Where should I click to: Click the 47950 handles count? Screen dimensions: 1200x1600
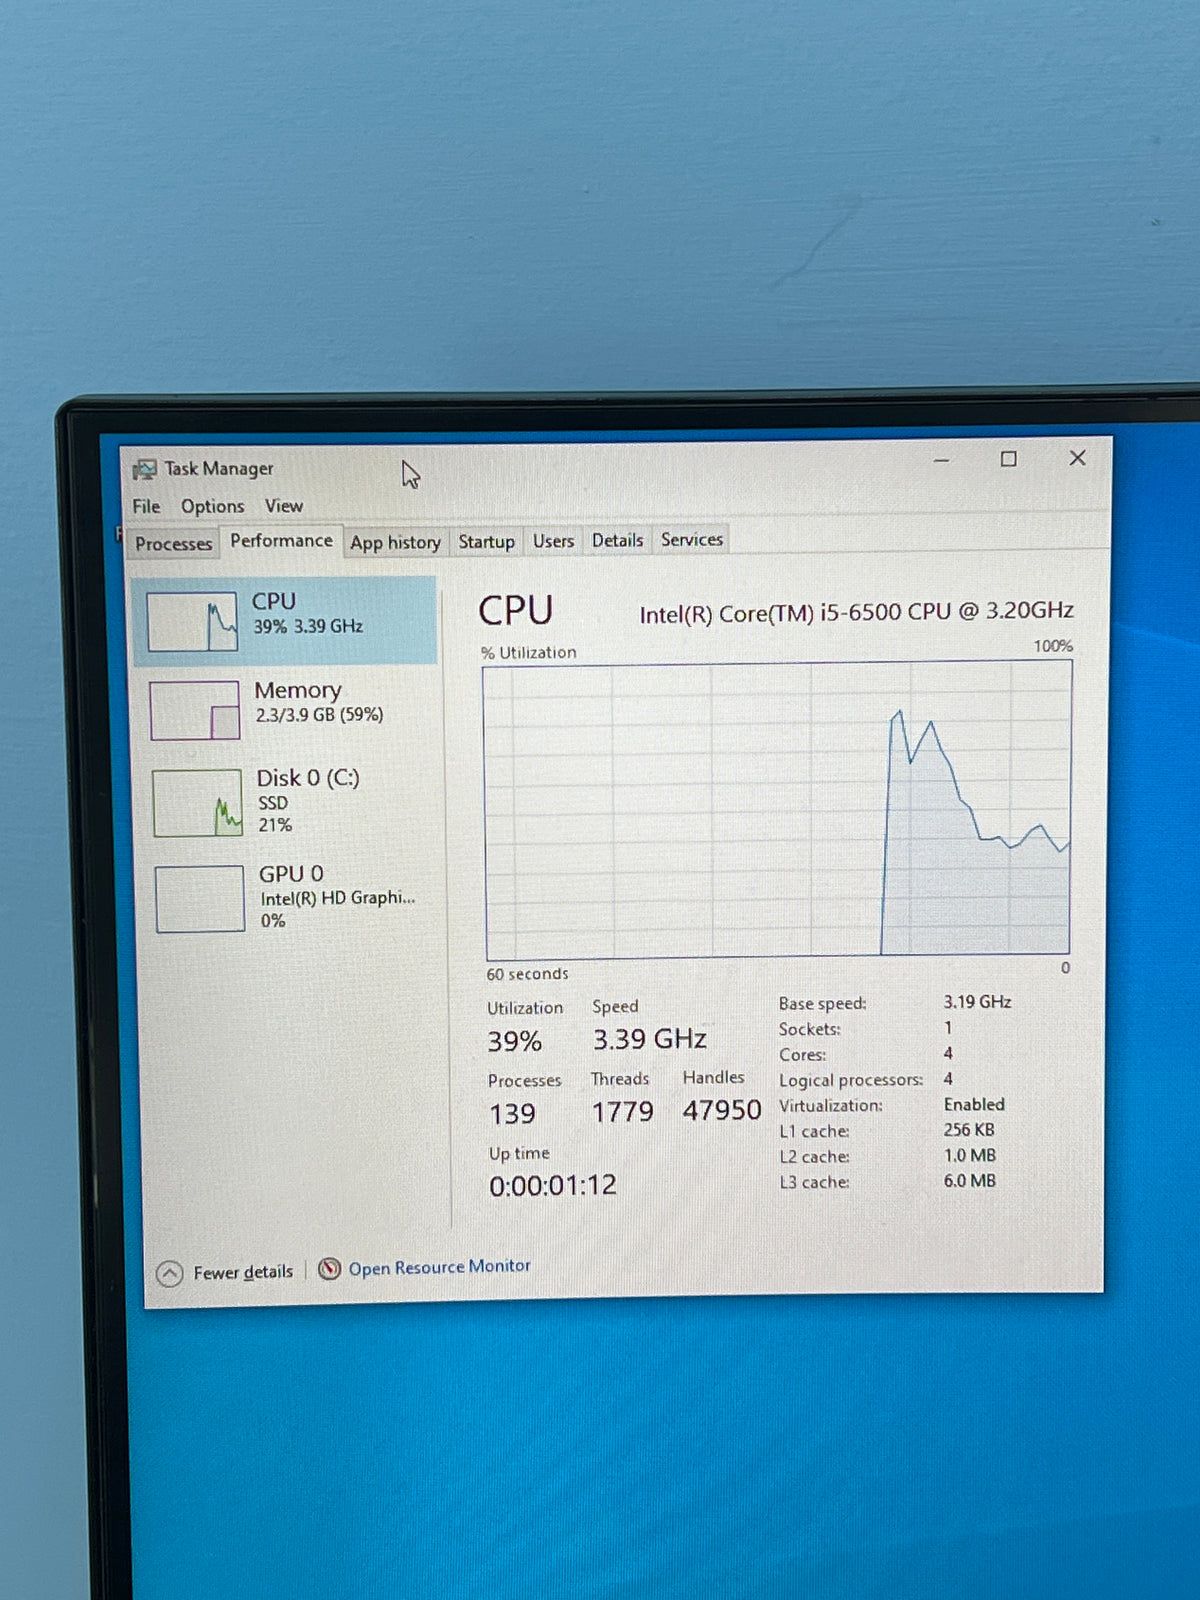(722, 1110)
